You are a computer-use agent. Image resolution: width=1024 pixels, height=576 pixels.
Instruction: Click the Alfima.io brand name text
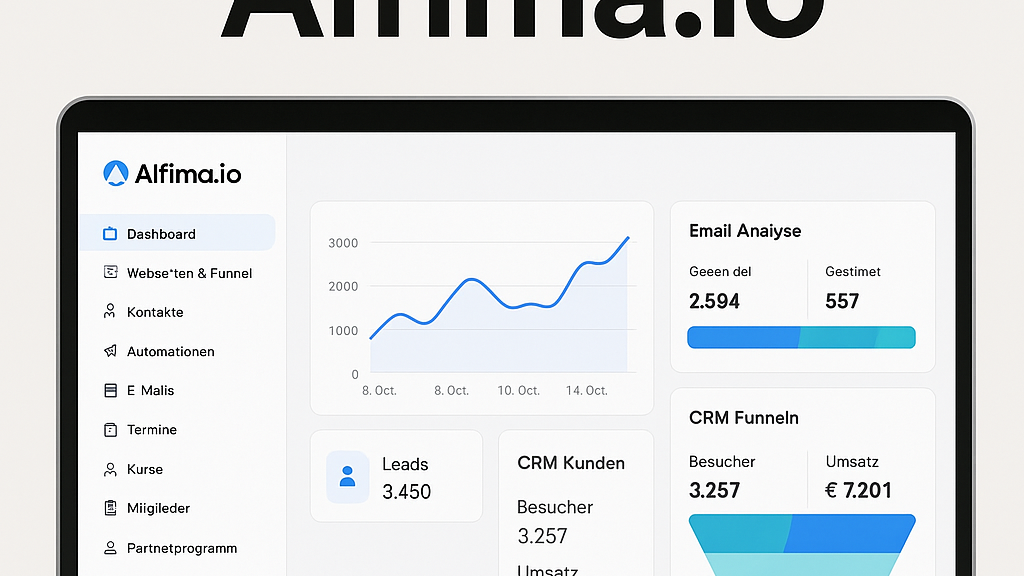[x=188, y=174]
